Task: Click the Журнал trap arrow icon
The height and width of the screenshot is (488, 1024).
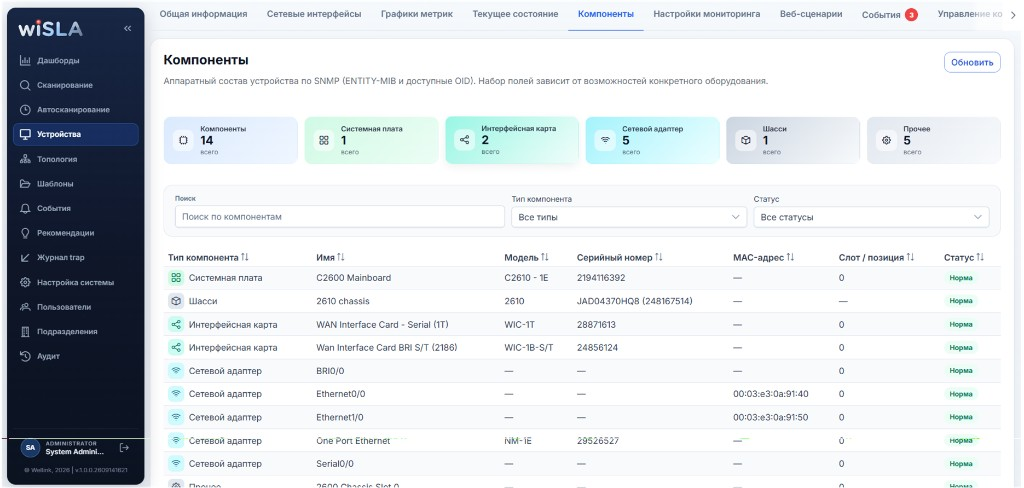Action: point(25,257)
